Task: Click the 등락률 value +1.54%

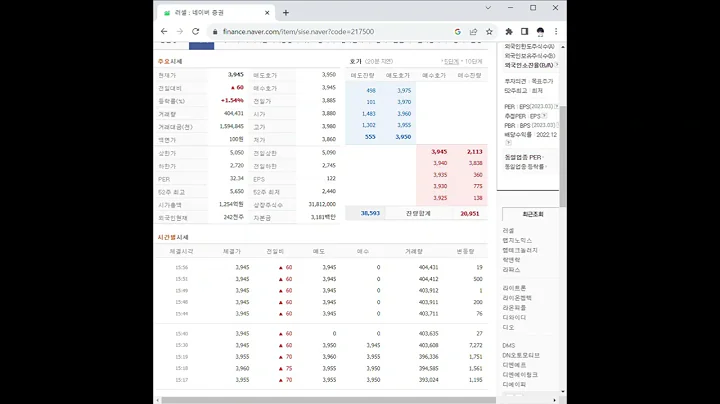Action: pyautogui.click(x=232, y=101)
